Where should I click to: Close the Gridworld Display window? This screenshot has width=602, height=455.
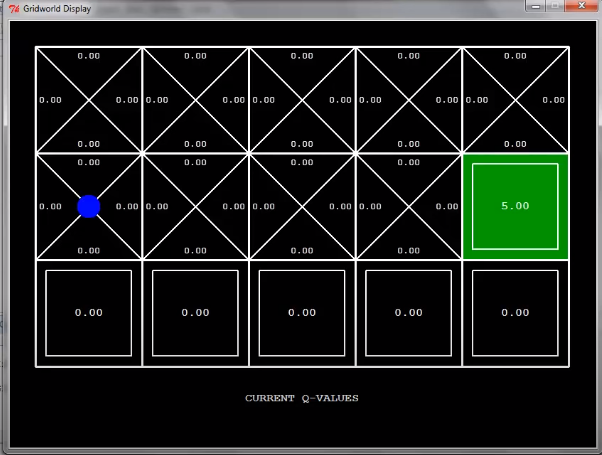(580, 6)
